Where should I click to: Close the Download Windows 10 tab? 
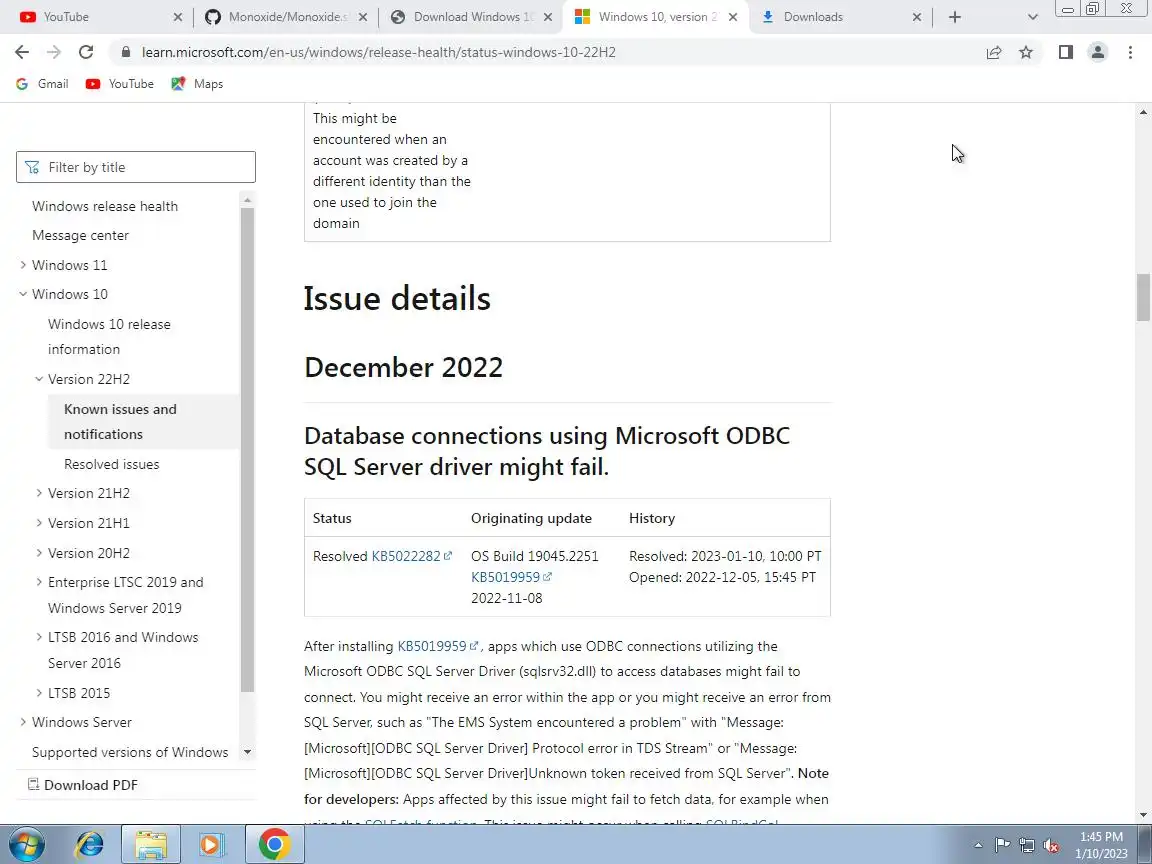coord(548,17)
